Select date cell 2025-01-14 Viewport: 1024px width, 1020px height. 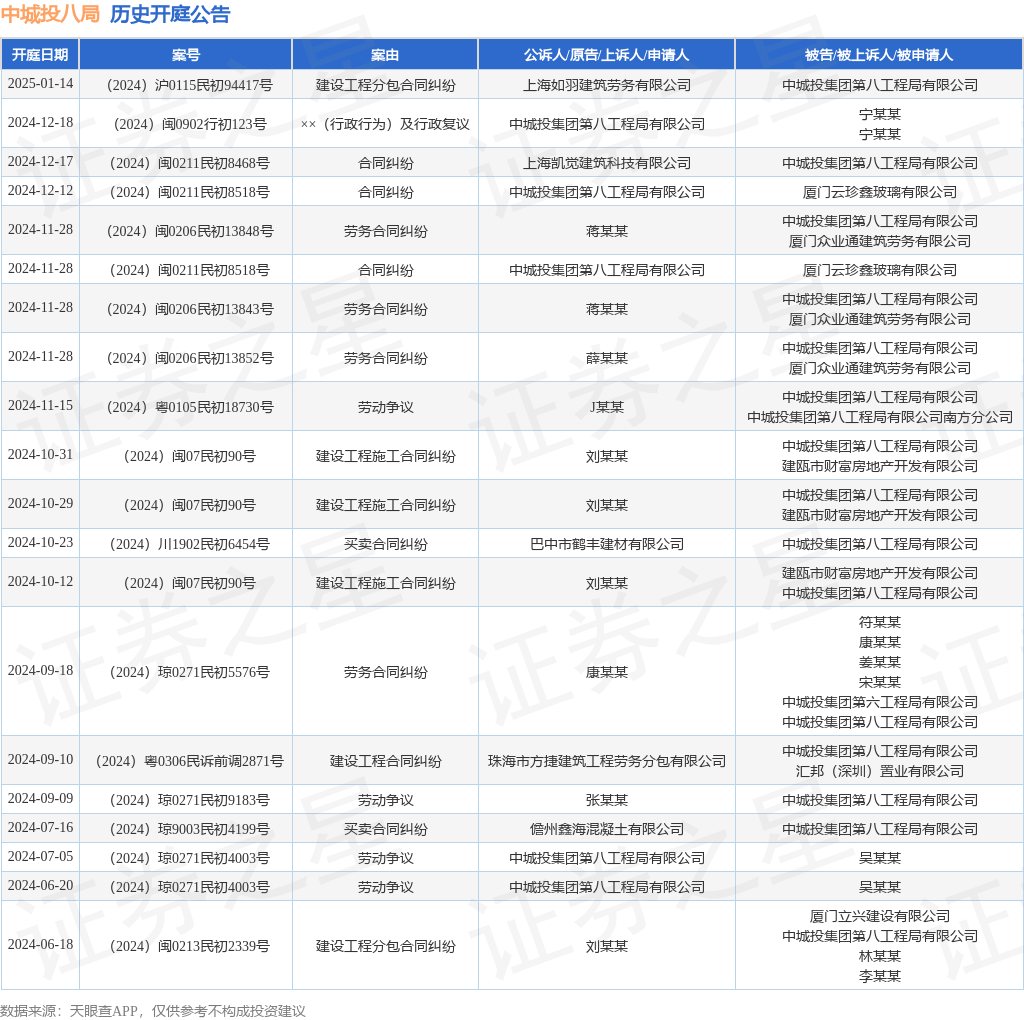[40, 84]
